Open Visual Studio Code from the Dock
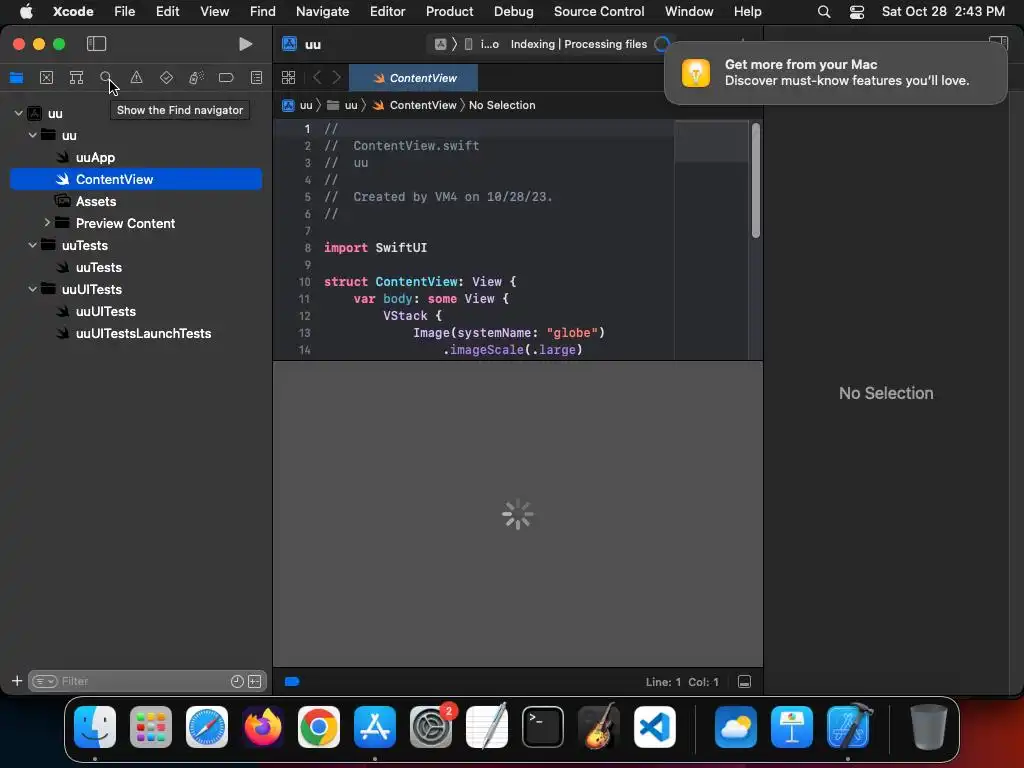This screenshot has width=1024, height=768. pyautogui.click(x=655, y=727)
